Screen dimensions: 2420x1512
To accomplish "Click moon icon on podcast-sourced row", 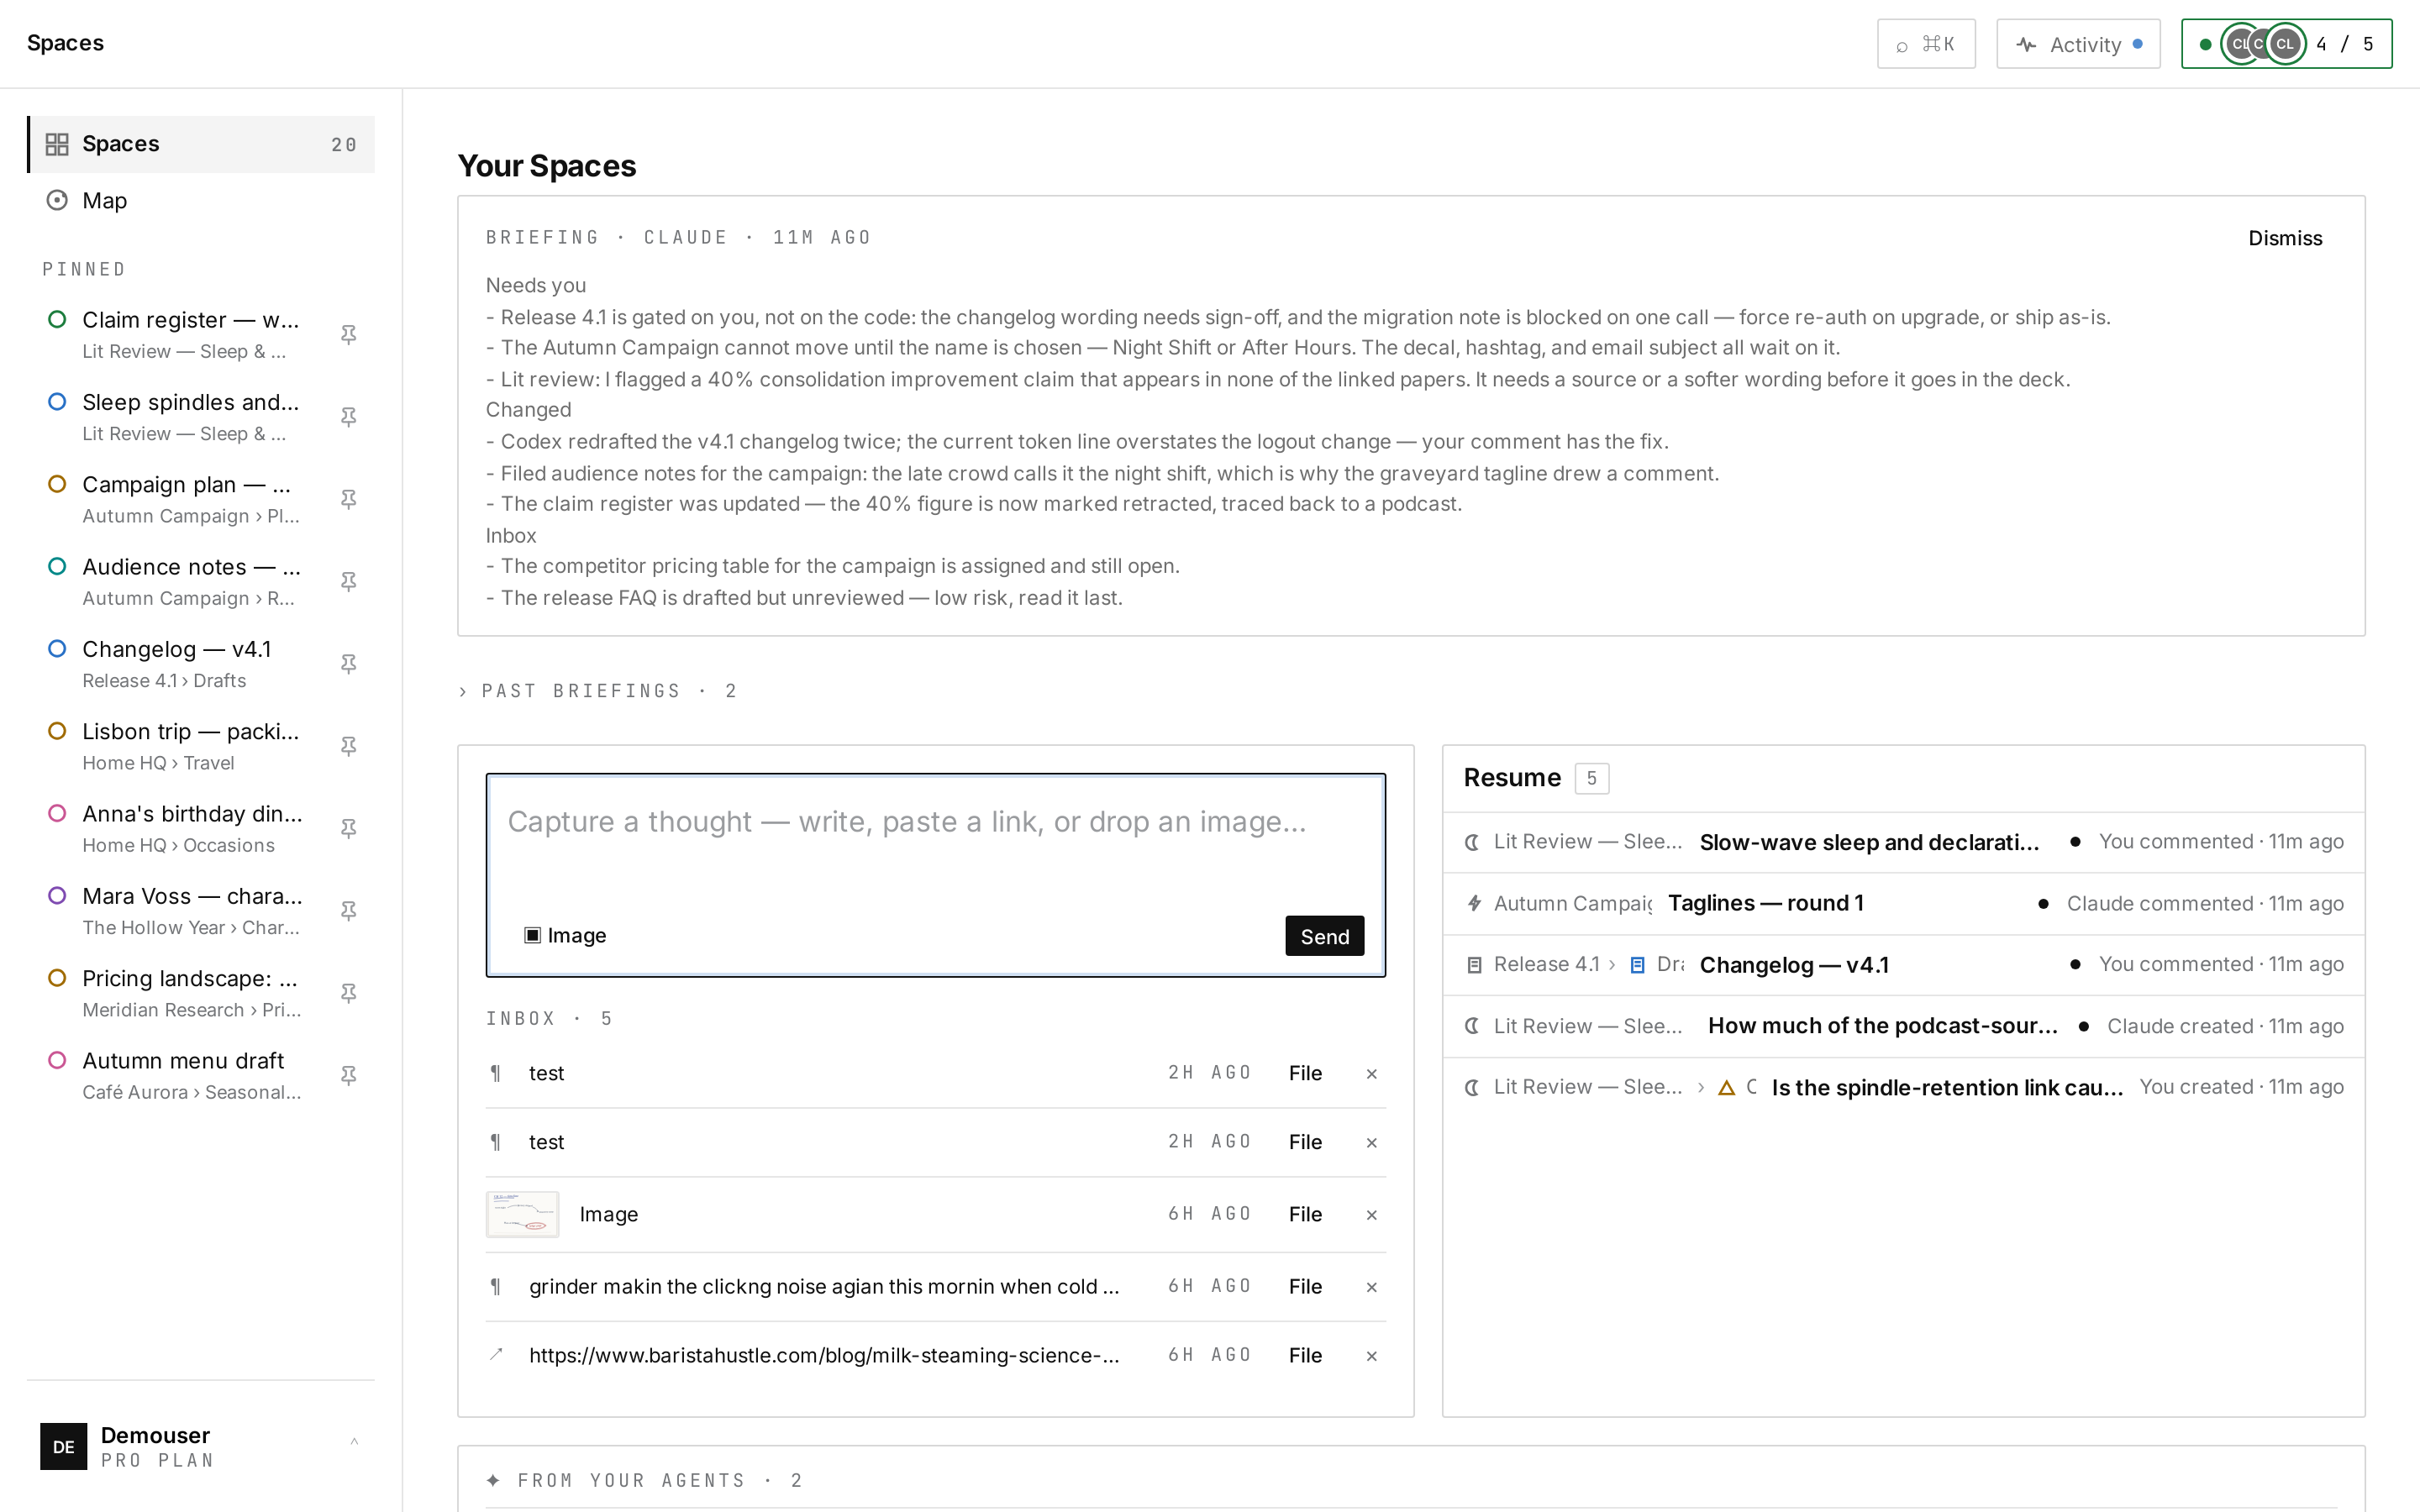I will [1472, 1026].
